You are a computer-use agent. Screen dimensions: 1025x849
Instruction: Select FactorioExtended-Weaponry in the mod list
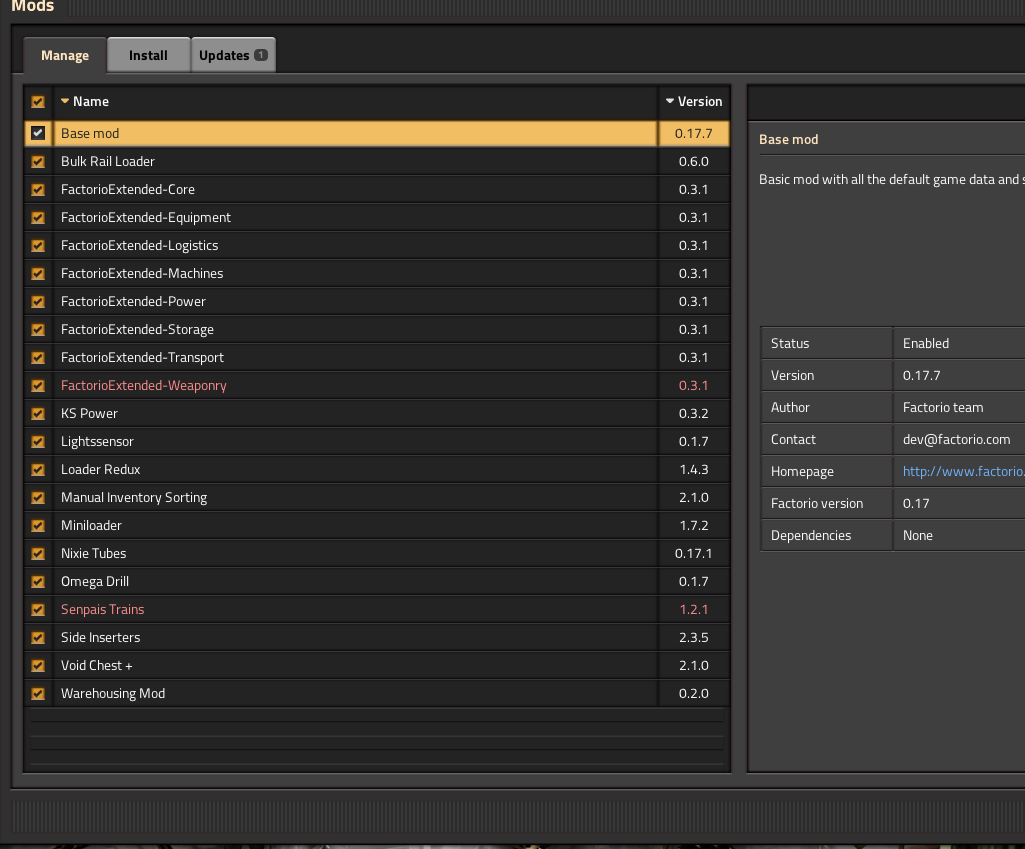coord(144,386)
